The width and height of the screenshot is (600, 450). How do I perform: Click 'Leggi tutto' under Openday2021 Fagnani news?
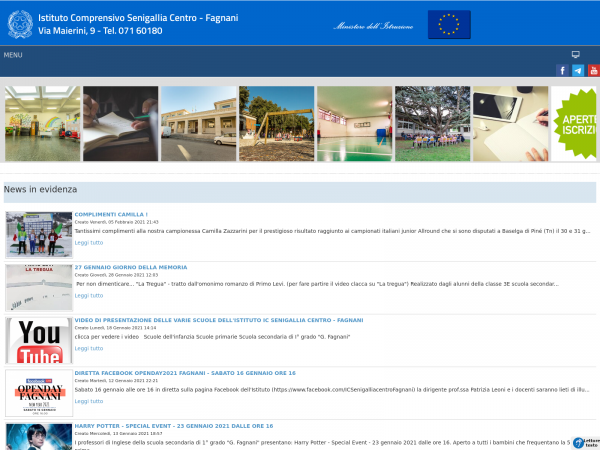[x=89, y=401]
